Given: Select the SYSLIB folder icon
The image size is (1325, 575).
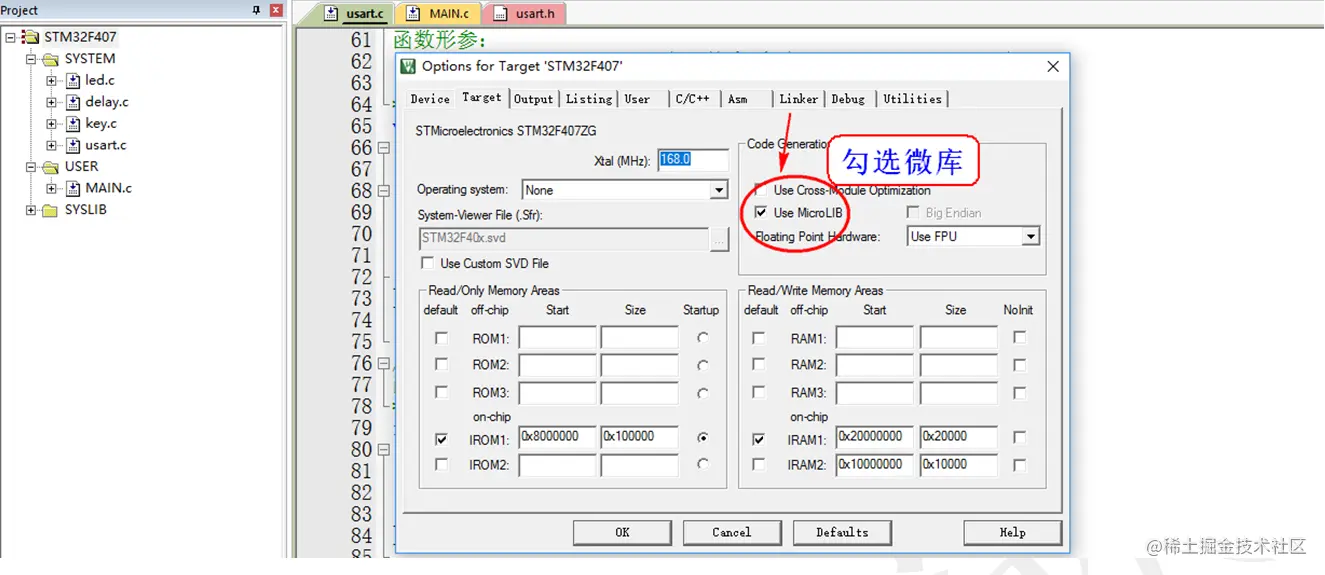Looking at the screenshot, I should tap(50, 210).
